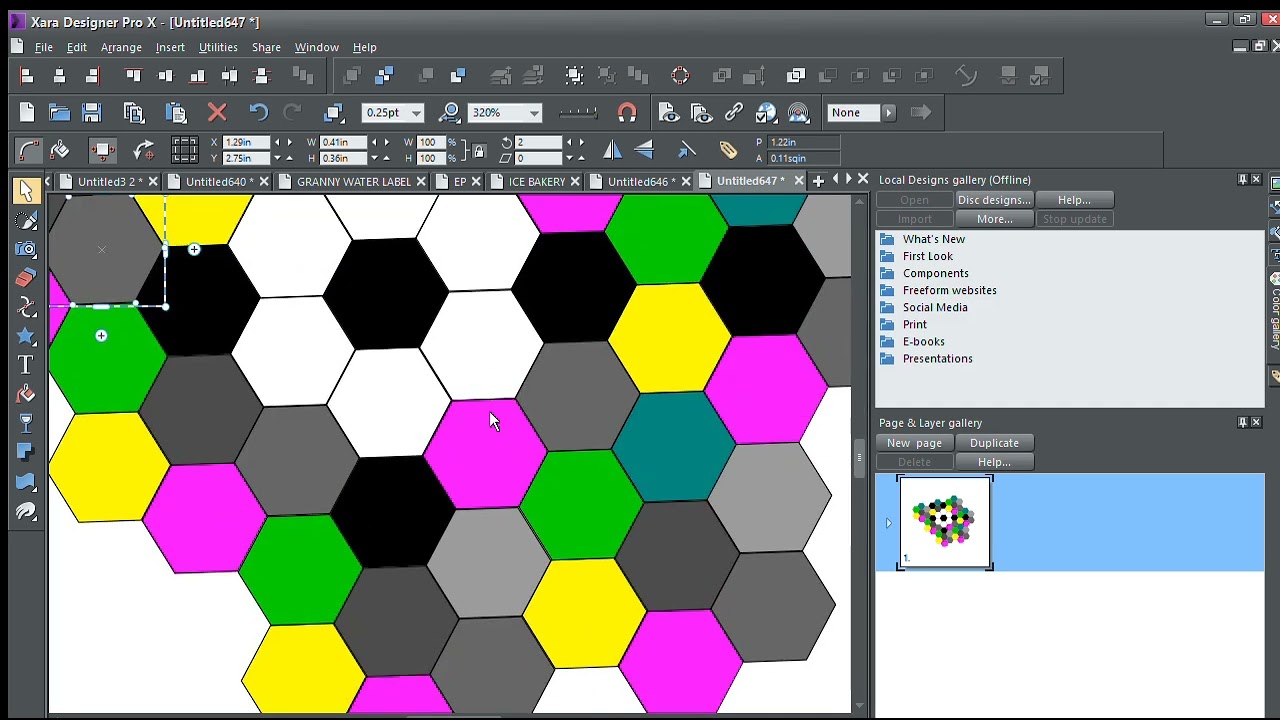Preview page in browser eye icon
This screenshot has height=720, width=1280.
click(669, 113)
